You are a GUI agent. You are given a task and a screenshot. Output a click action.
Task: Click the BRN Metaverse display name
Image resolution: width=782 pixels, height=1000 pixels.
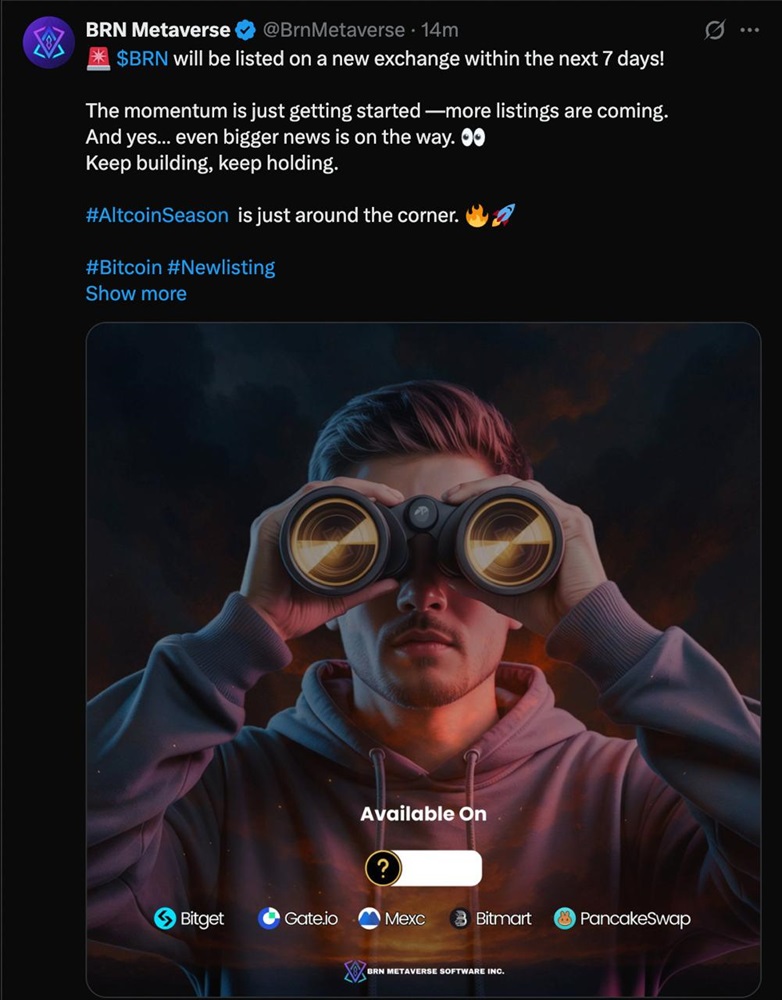click(158, 30)
